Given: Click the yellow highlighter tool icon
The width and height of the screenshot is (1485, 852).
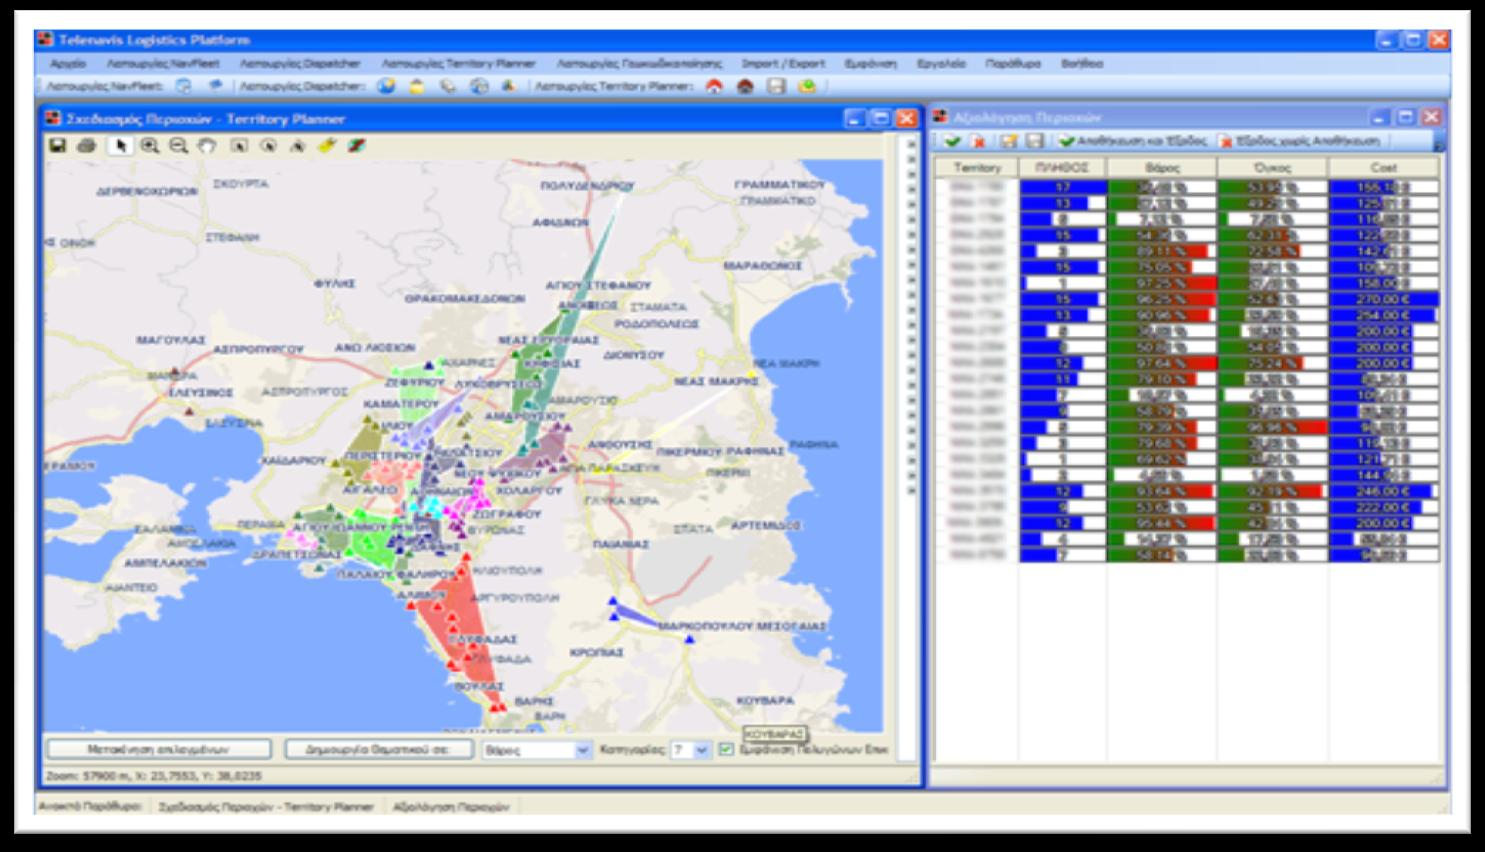Looking at the screenshot, I should pyautogui.click(x=327, y=146).
